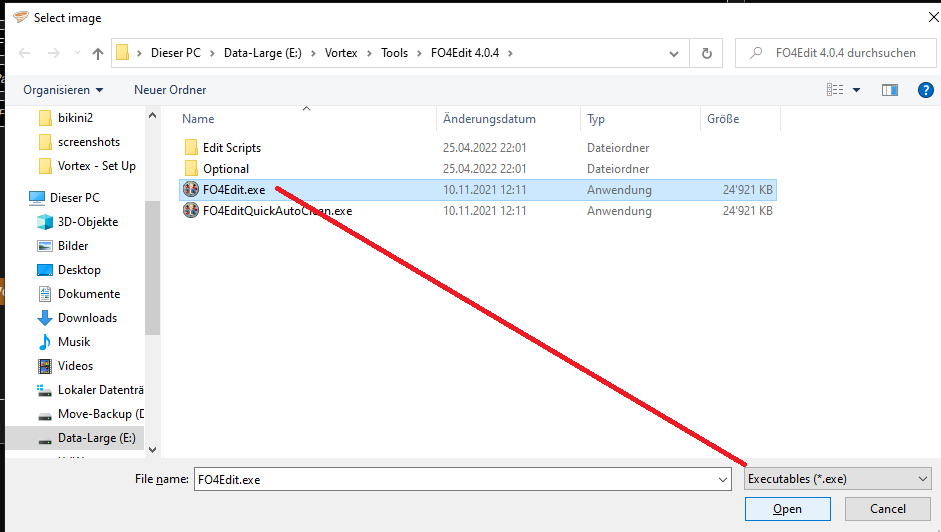Navigate to Data-Large (E:) breadcrumb
This screenshot has width=941, height=532.
point(263,53)
